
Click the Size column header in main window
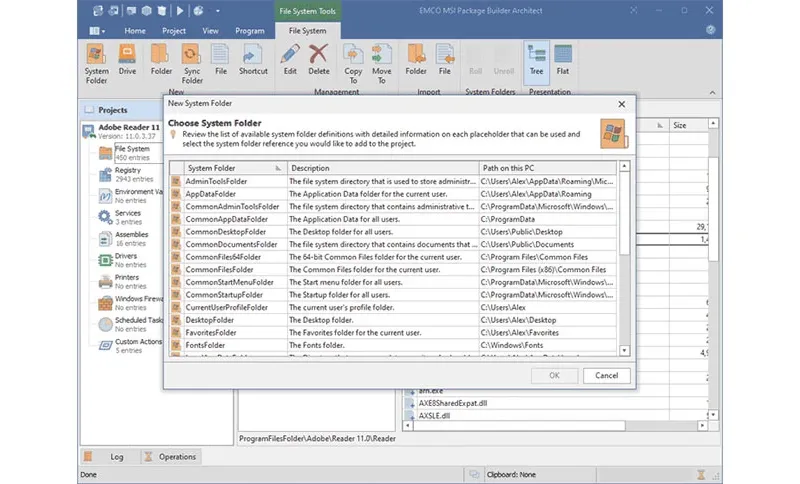pyautogui.click(x=688, y=125)
